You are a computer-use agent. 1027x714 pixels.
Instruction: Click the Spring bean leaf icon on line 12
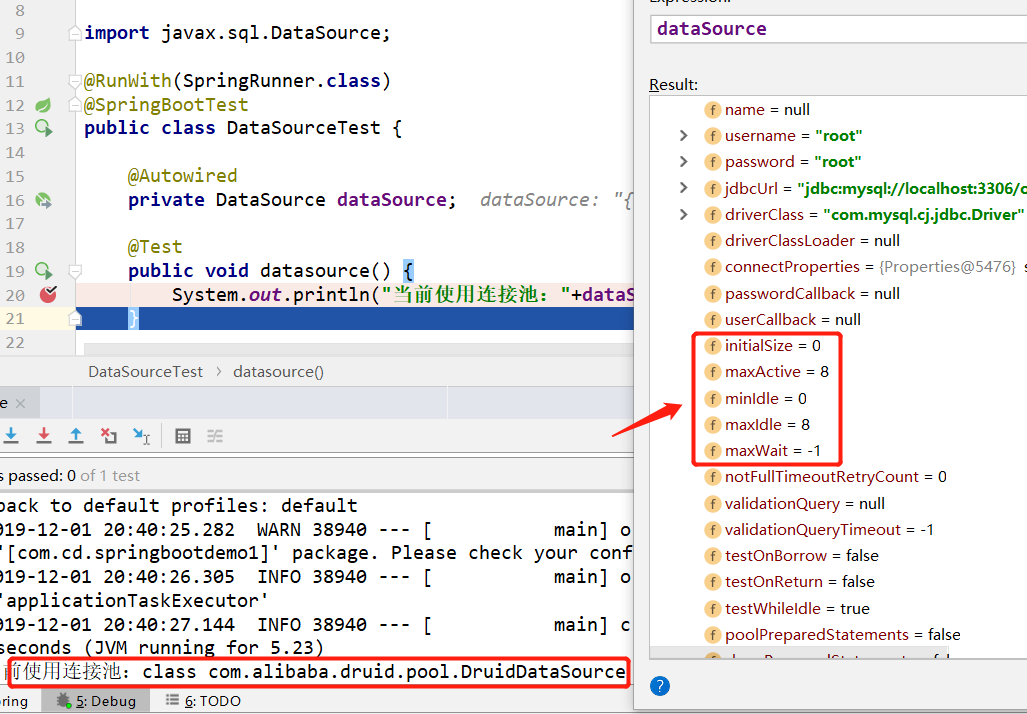point(43,105)
